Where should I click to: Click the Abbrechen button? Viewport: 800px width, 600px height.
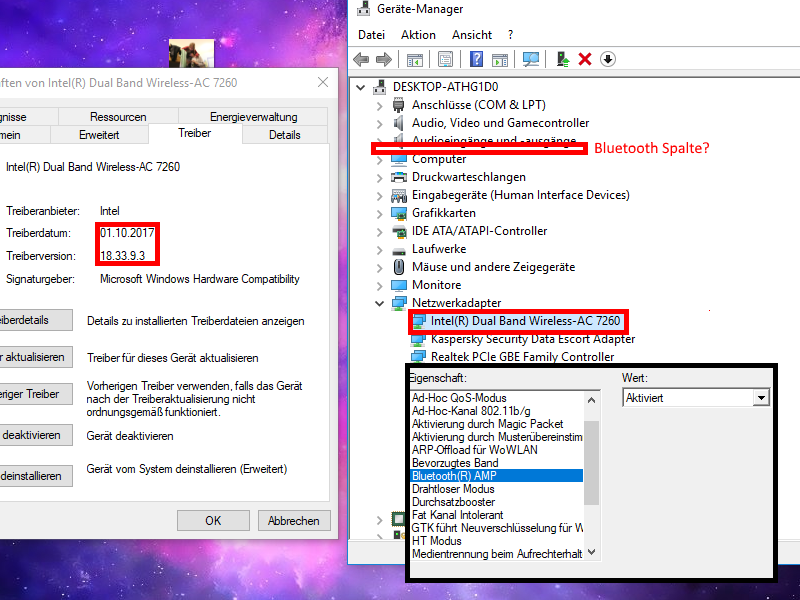pyautogui.click(x=294, y=520)
